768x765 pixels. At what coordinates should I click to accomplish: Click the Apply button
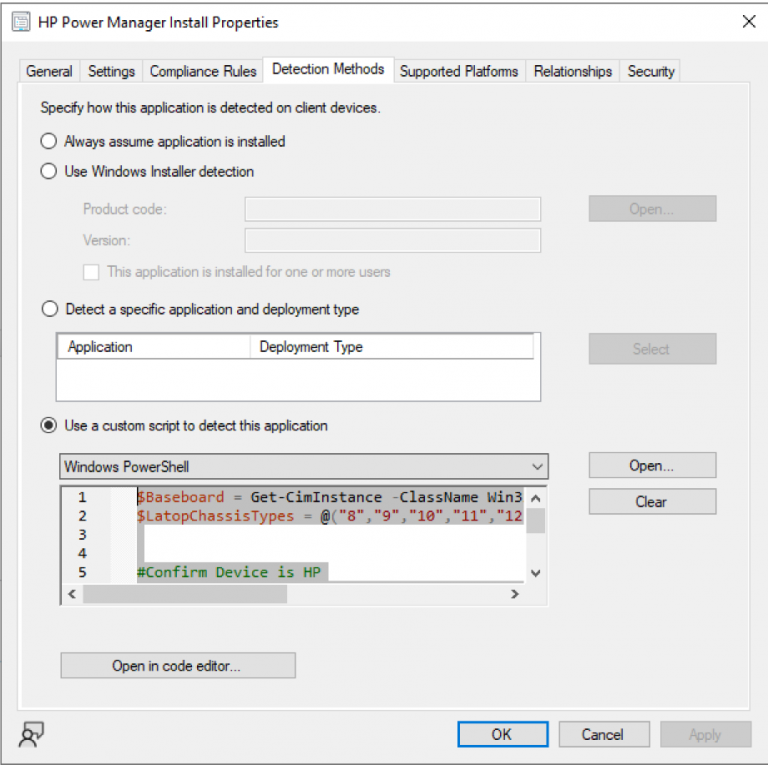[x=705, y=734]
